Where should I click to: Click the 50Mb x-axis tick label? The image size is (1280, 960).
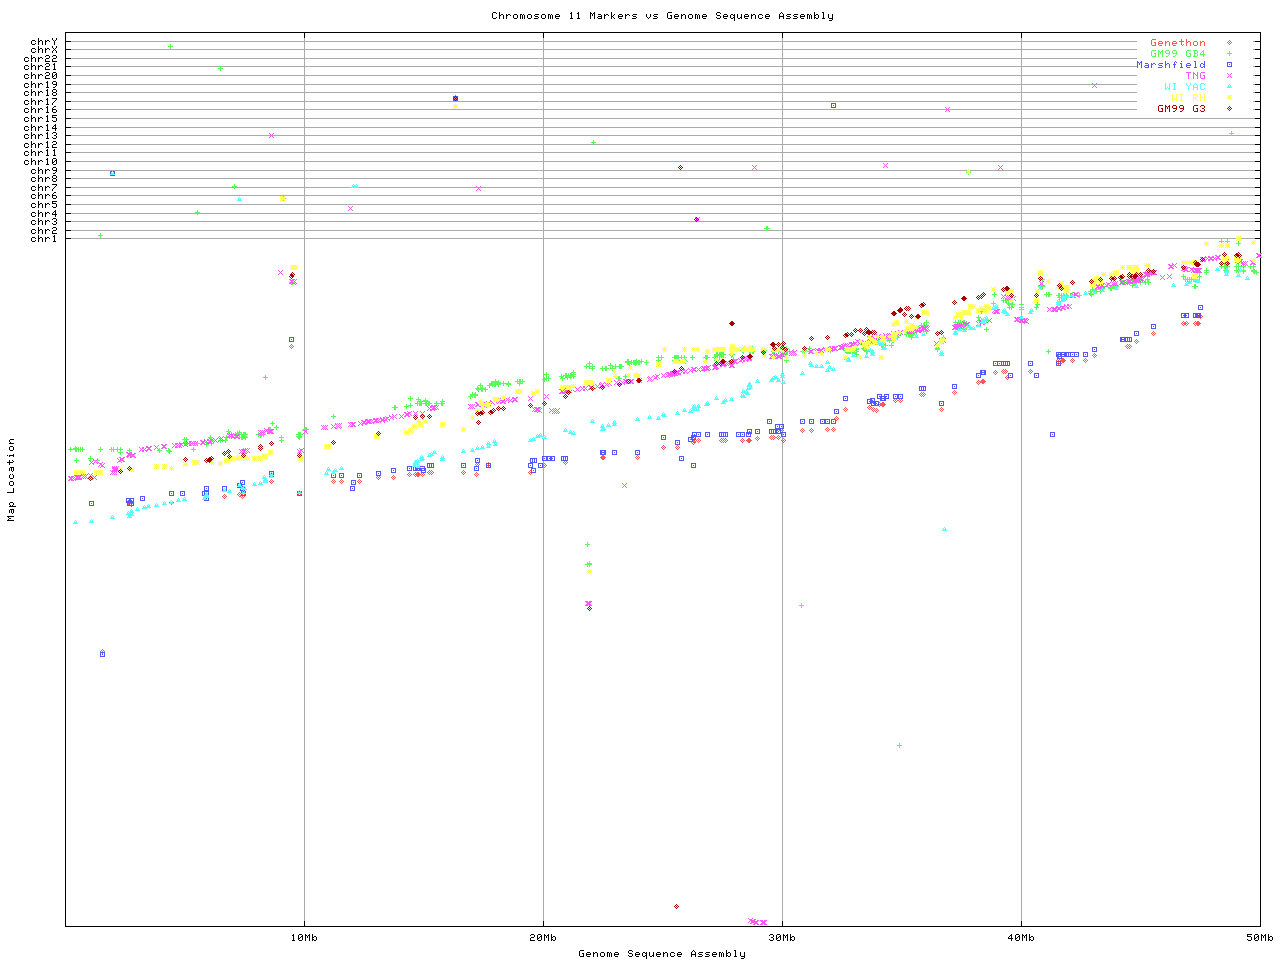pos(1259,938)
